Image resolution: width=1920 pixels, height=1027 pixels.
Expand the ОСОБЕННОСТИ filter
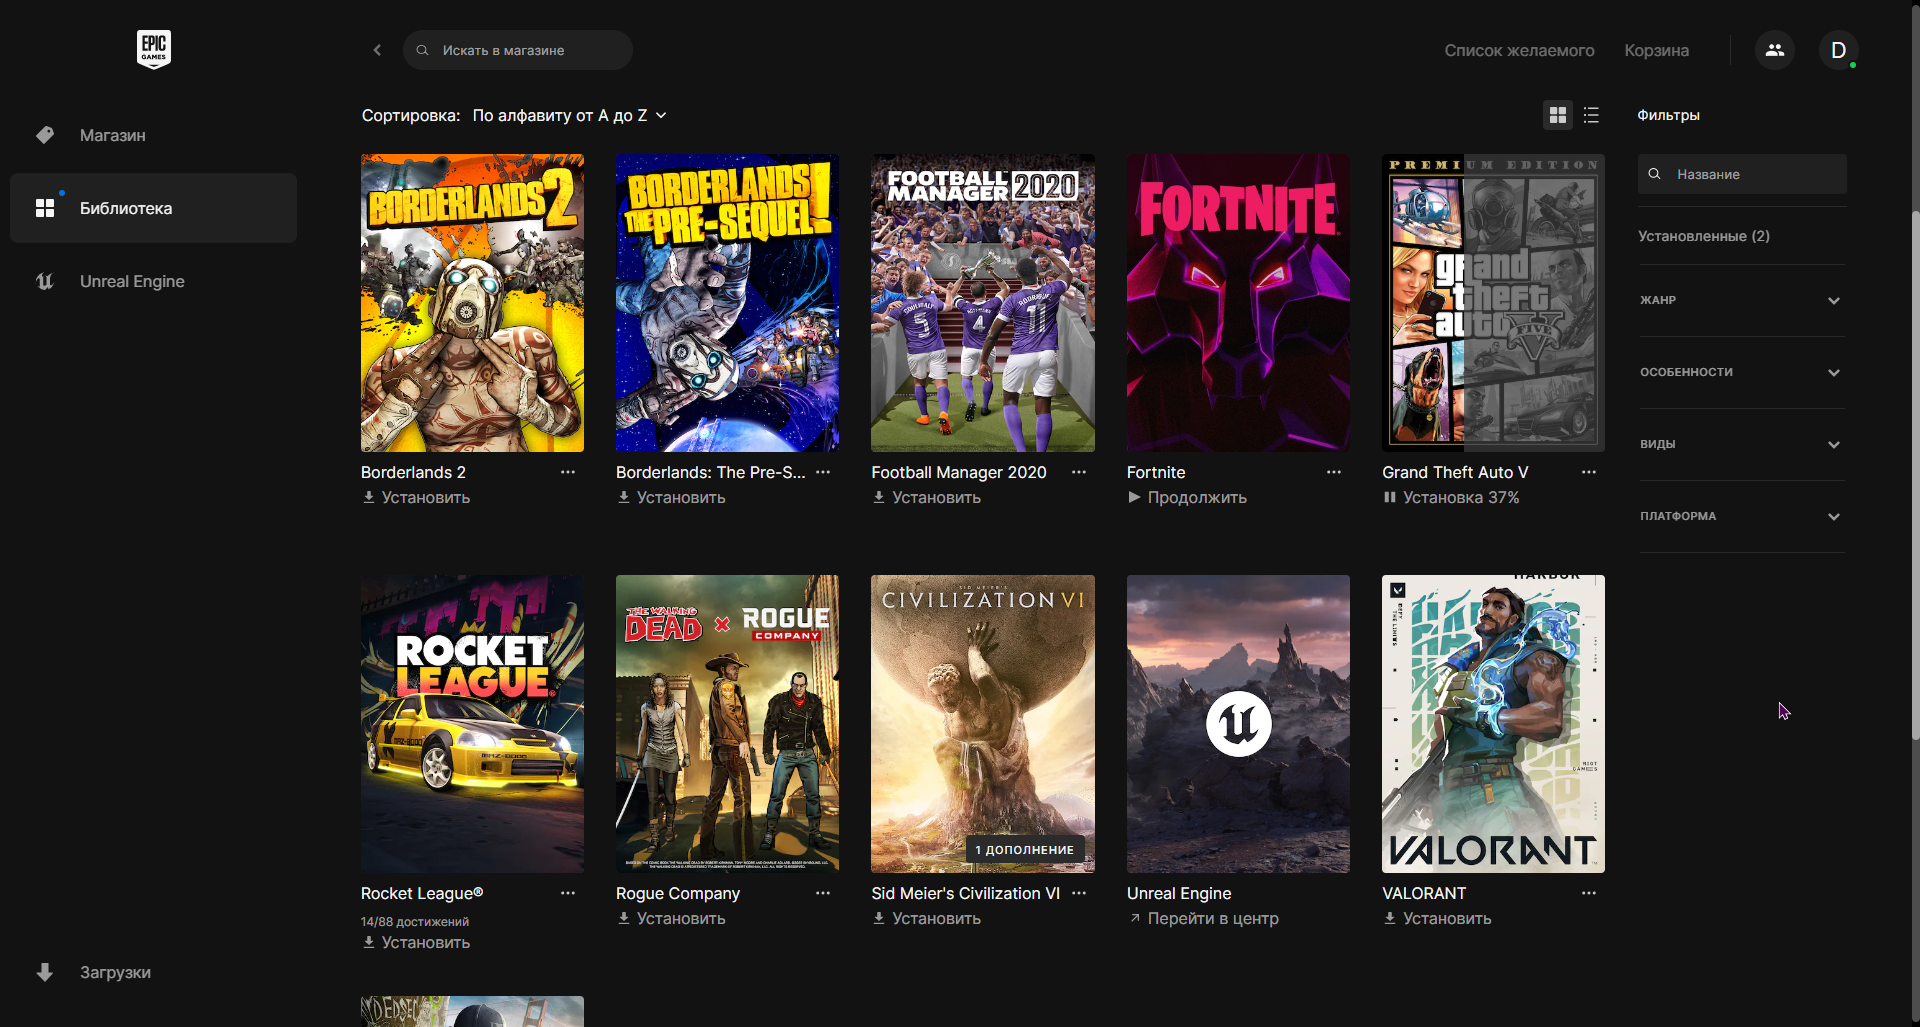tap(1741, 372)
